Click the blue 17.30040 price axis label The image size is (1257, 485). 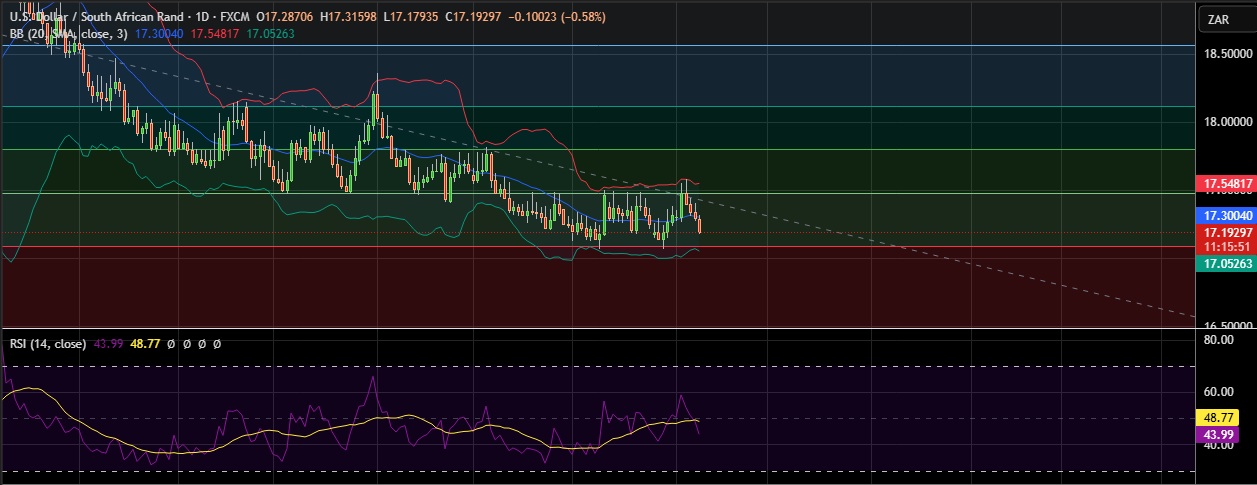click(1225, 215)
